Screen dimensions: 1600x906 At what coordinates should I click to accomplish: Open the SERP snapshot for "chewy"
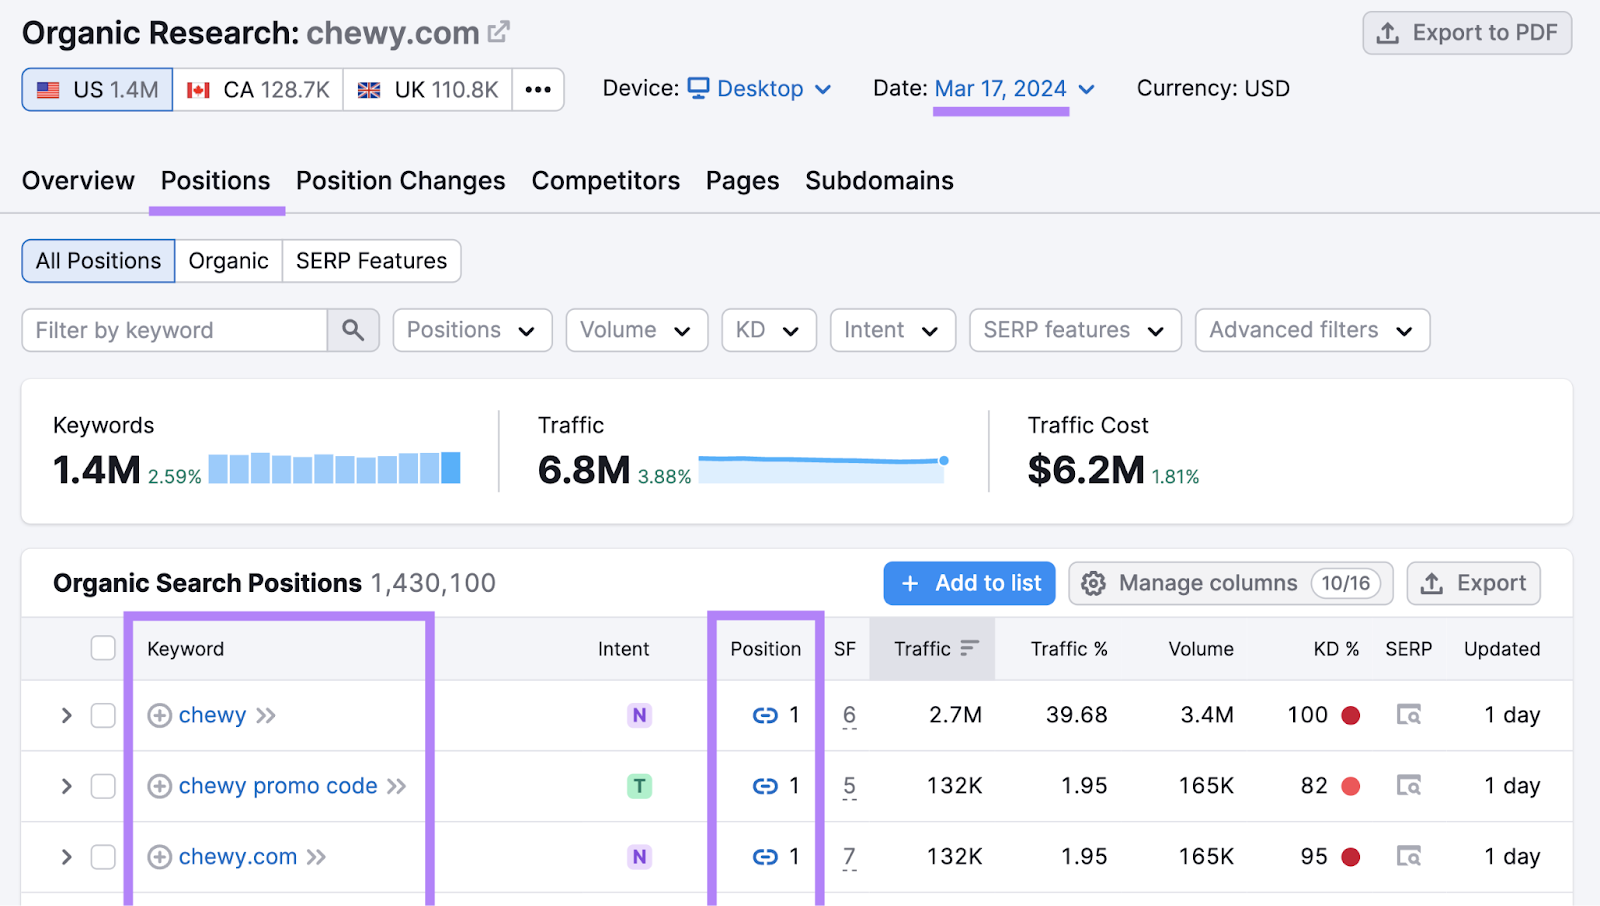(x=1409, y=715)
